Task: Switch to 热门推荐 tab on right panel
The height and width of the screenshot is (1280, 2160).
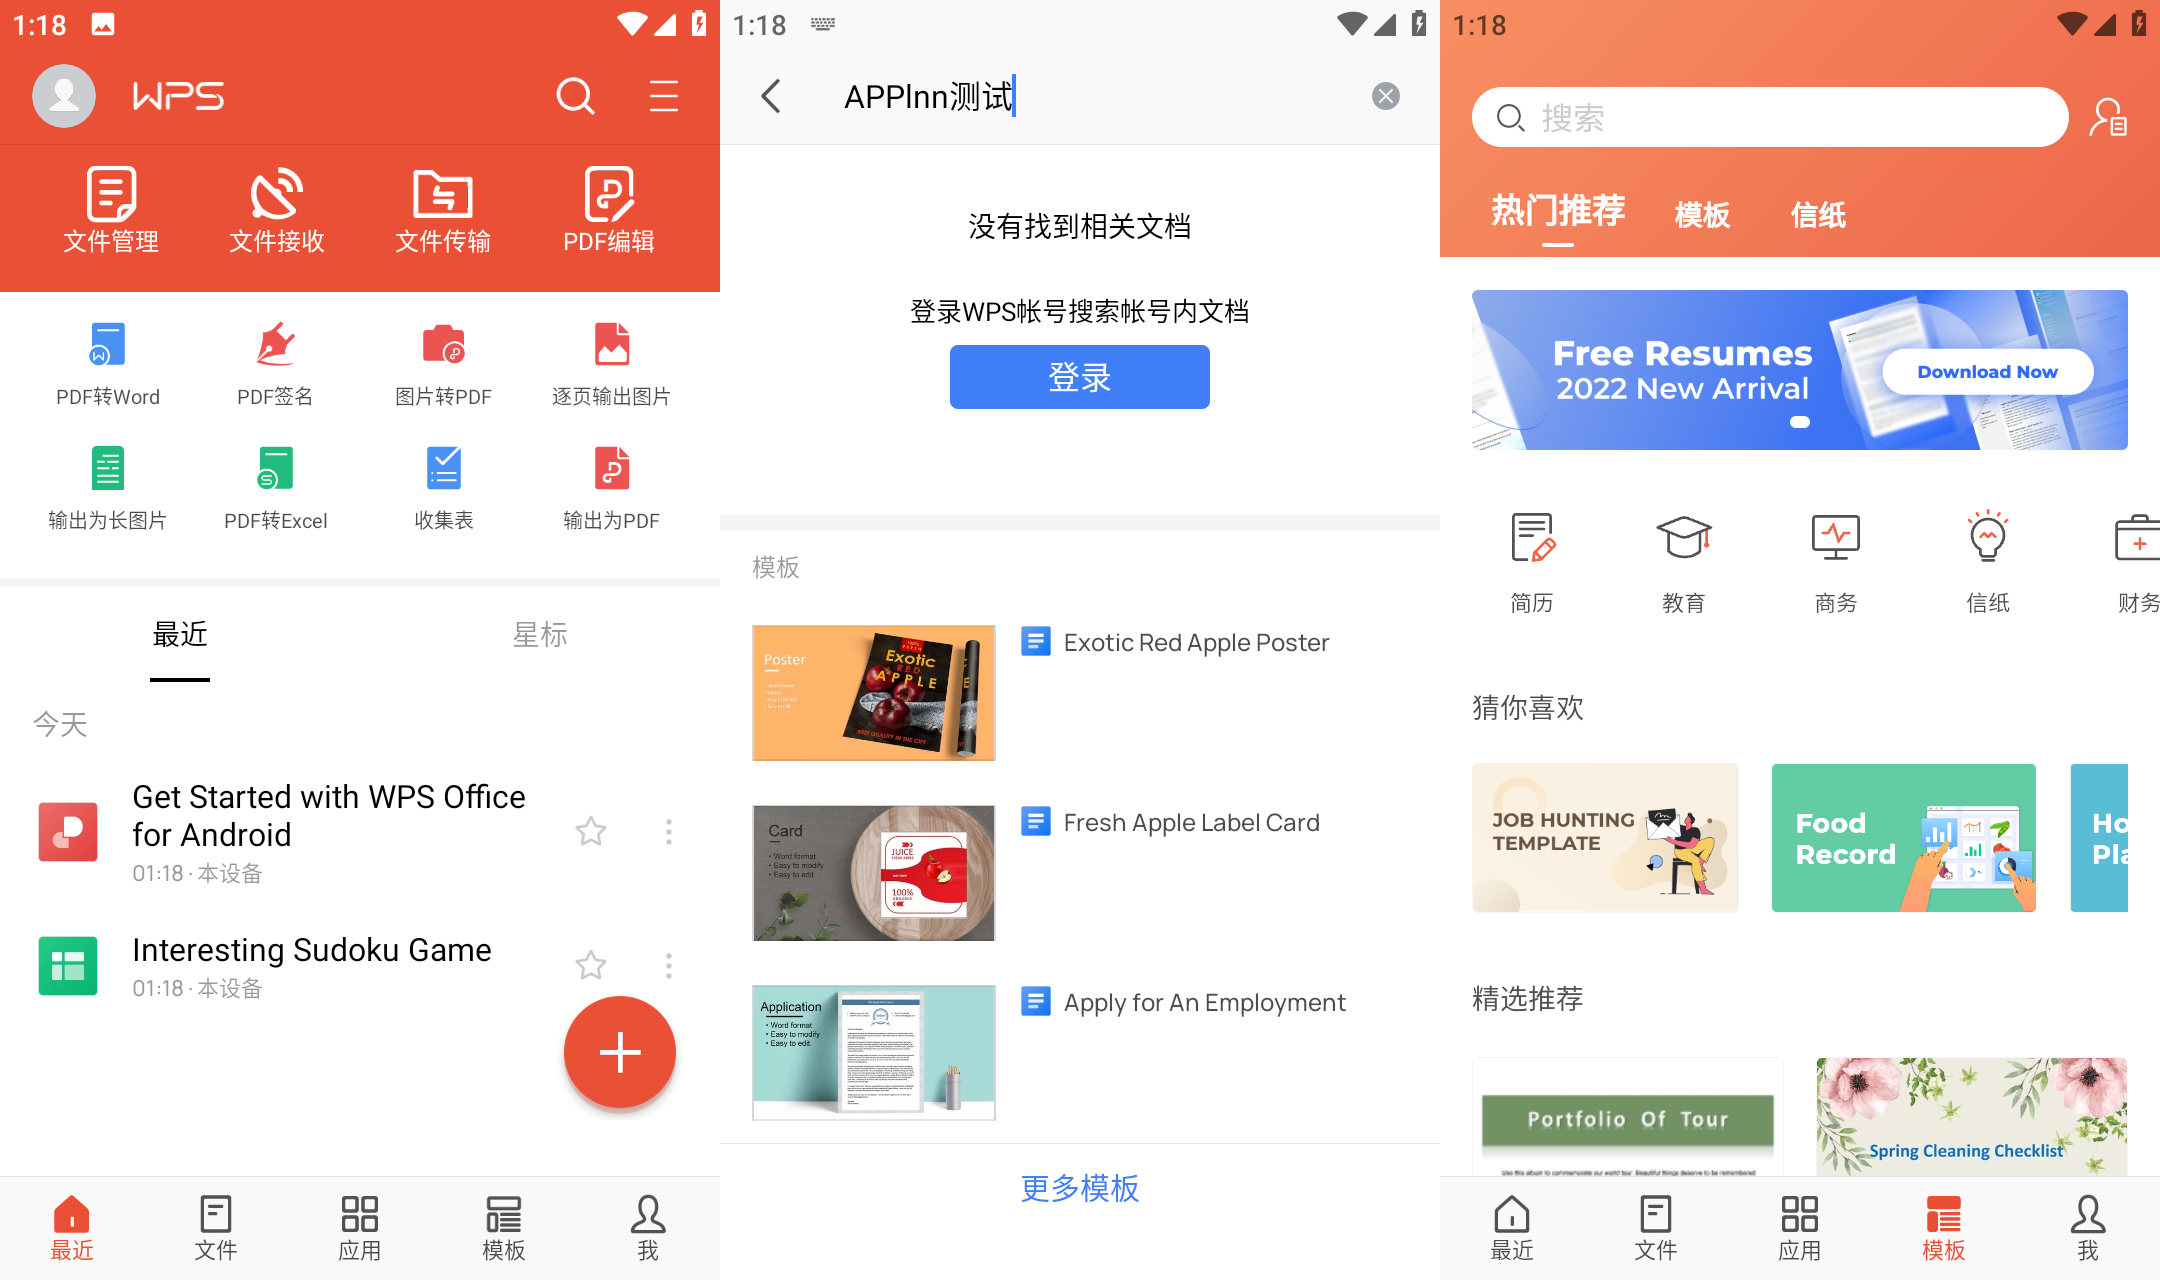Action: tap(1557, 213)
